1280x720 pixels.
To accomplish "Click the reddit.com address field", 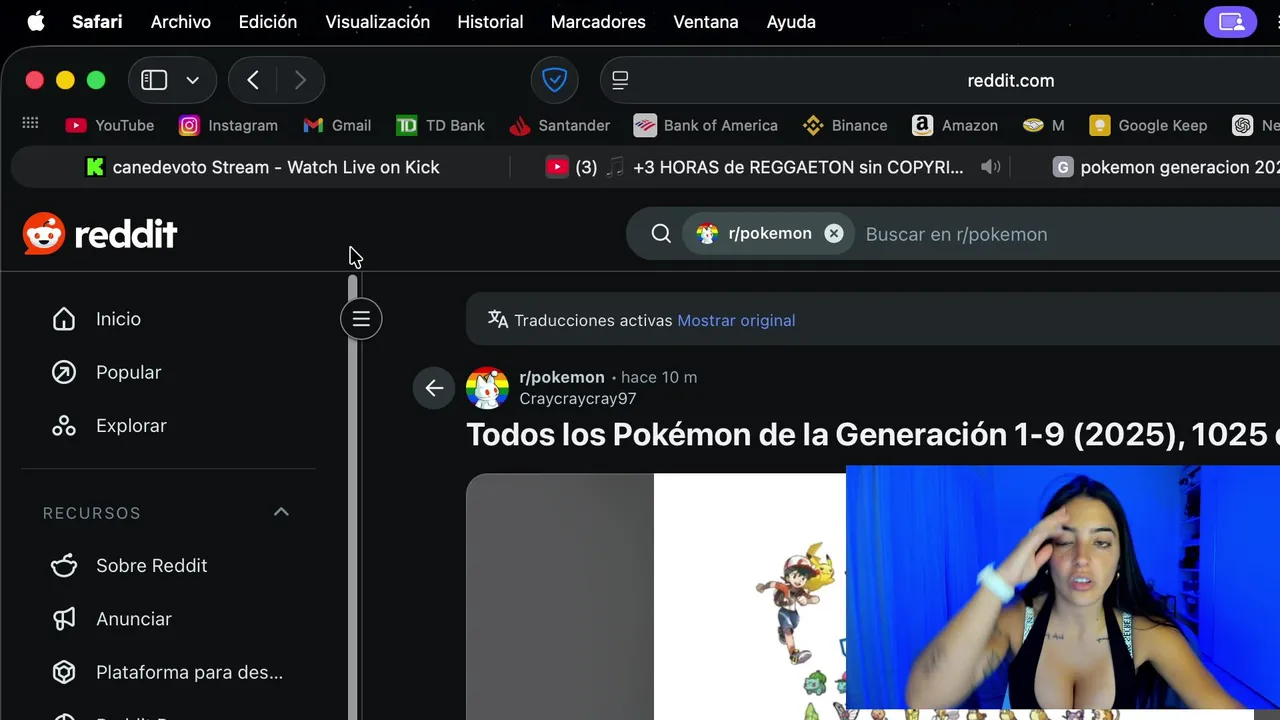I will tap(1011, 81).
